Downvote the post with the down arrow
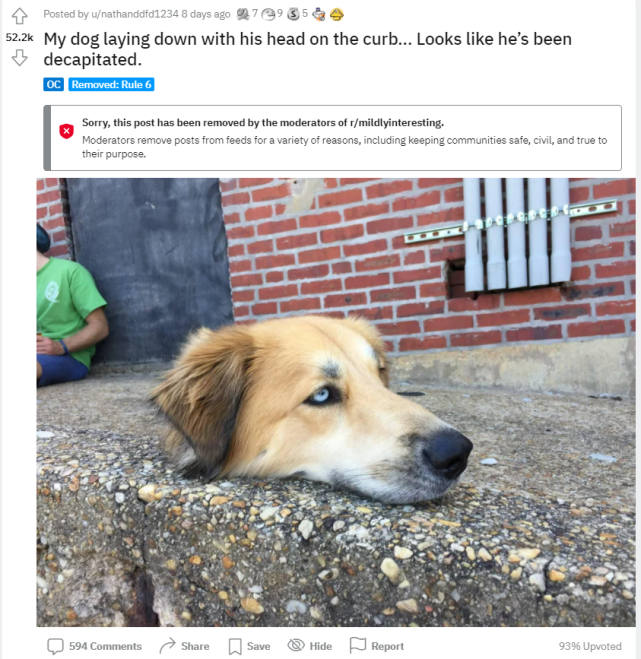Viewport: 641px width, 659px height. 19,58
